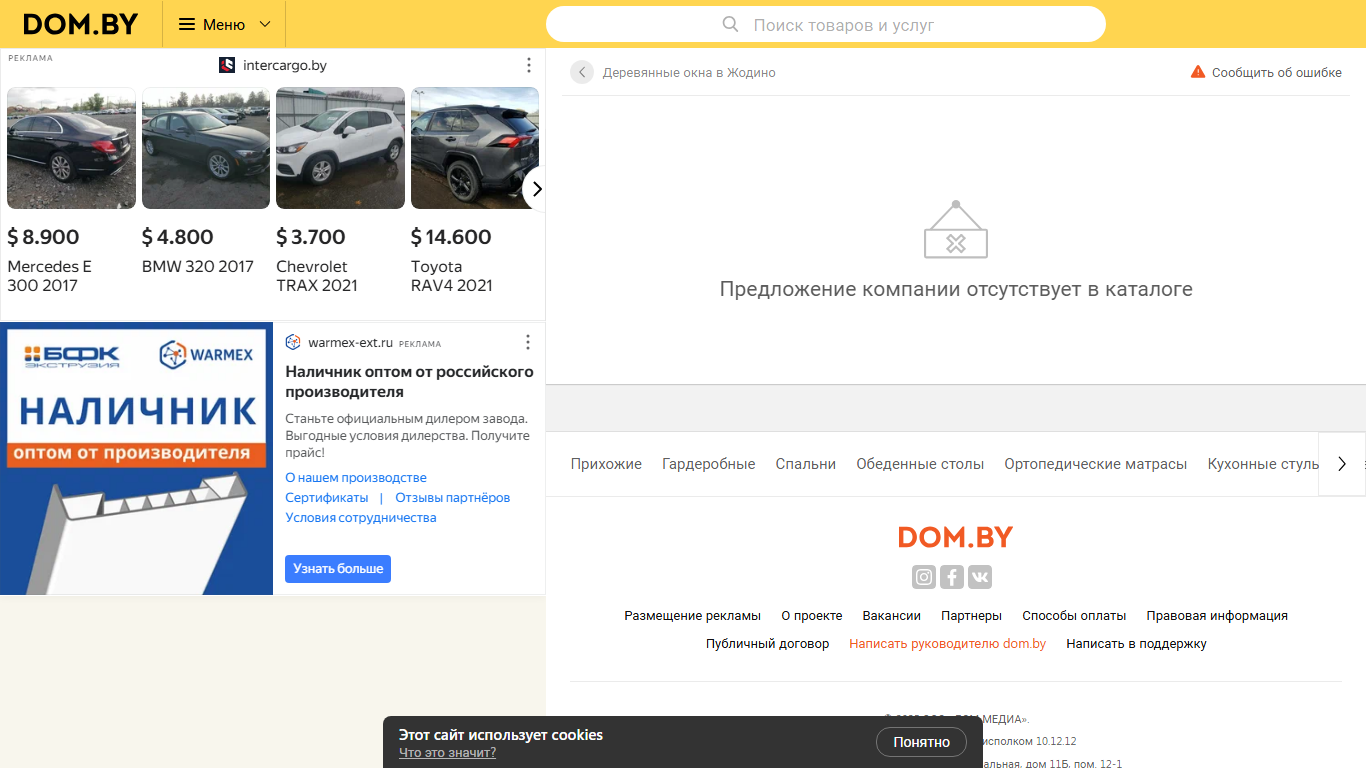Select the $ 8.900 price
The height and width of the screenshot is (768, 1366).
point(43,237)
